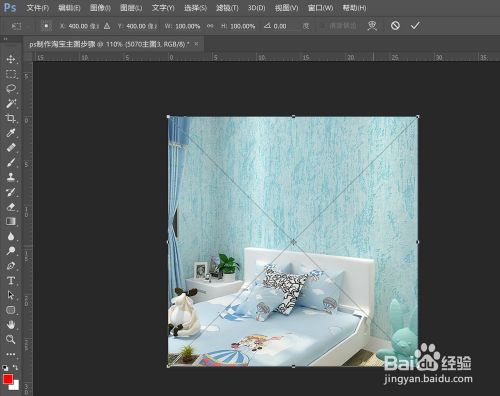Open the 选择(S) menu

[x=195, y=8]
